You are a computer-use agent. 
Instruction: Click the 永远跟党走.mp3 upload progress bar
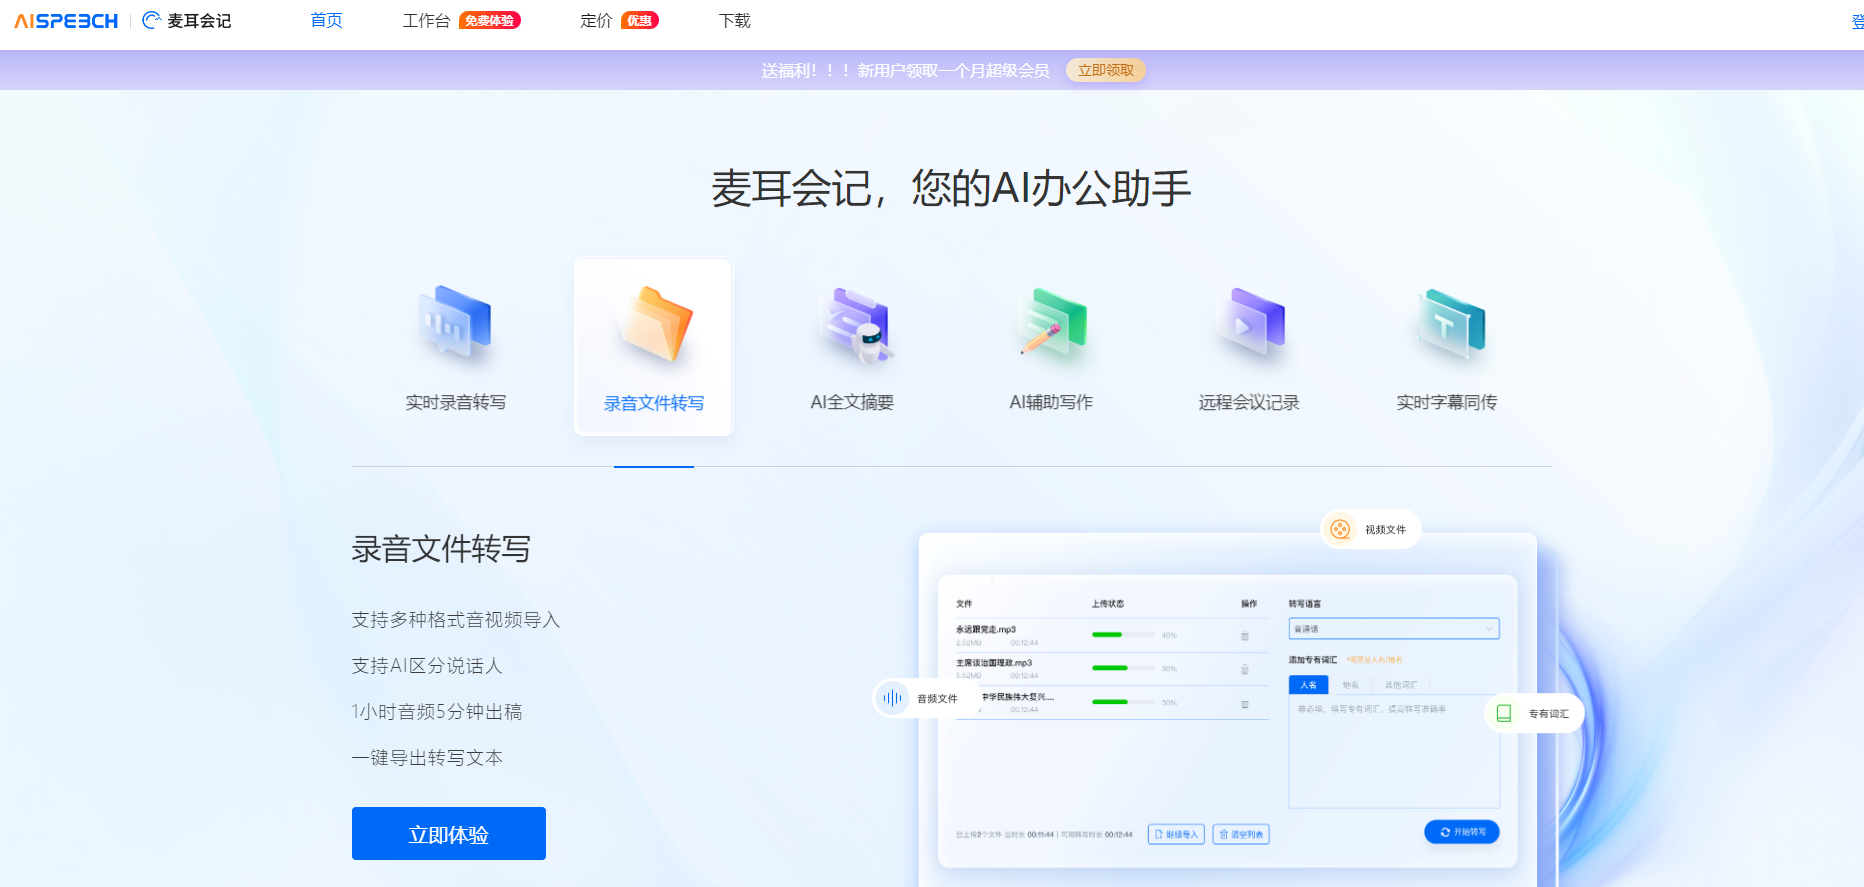click(x=1122, y=635)
